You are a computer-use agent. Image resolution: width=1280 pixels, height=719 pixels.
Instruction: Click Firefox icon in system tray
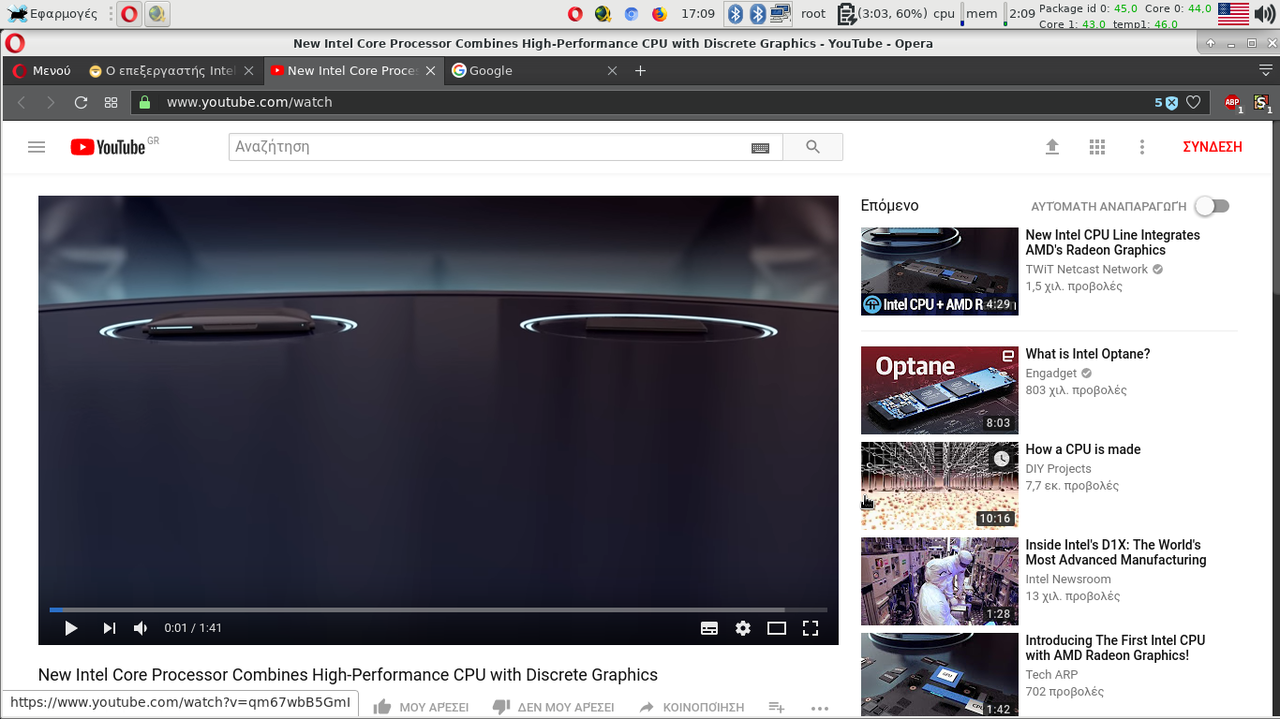tap(659, 14)
